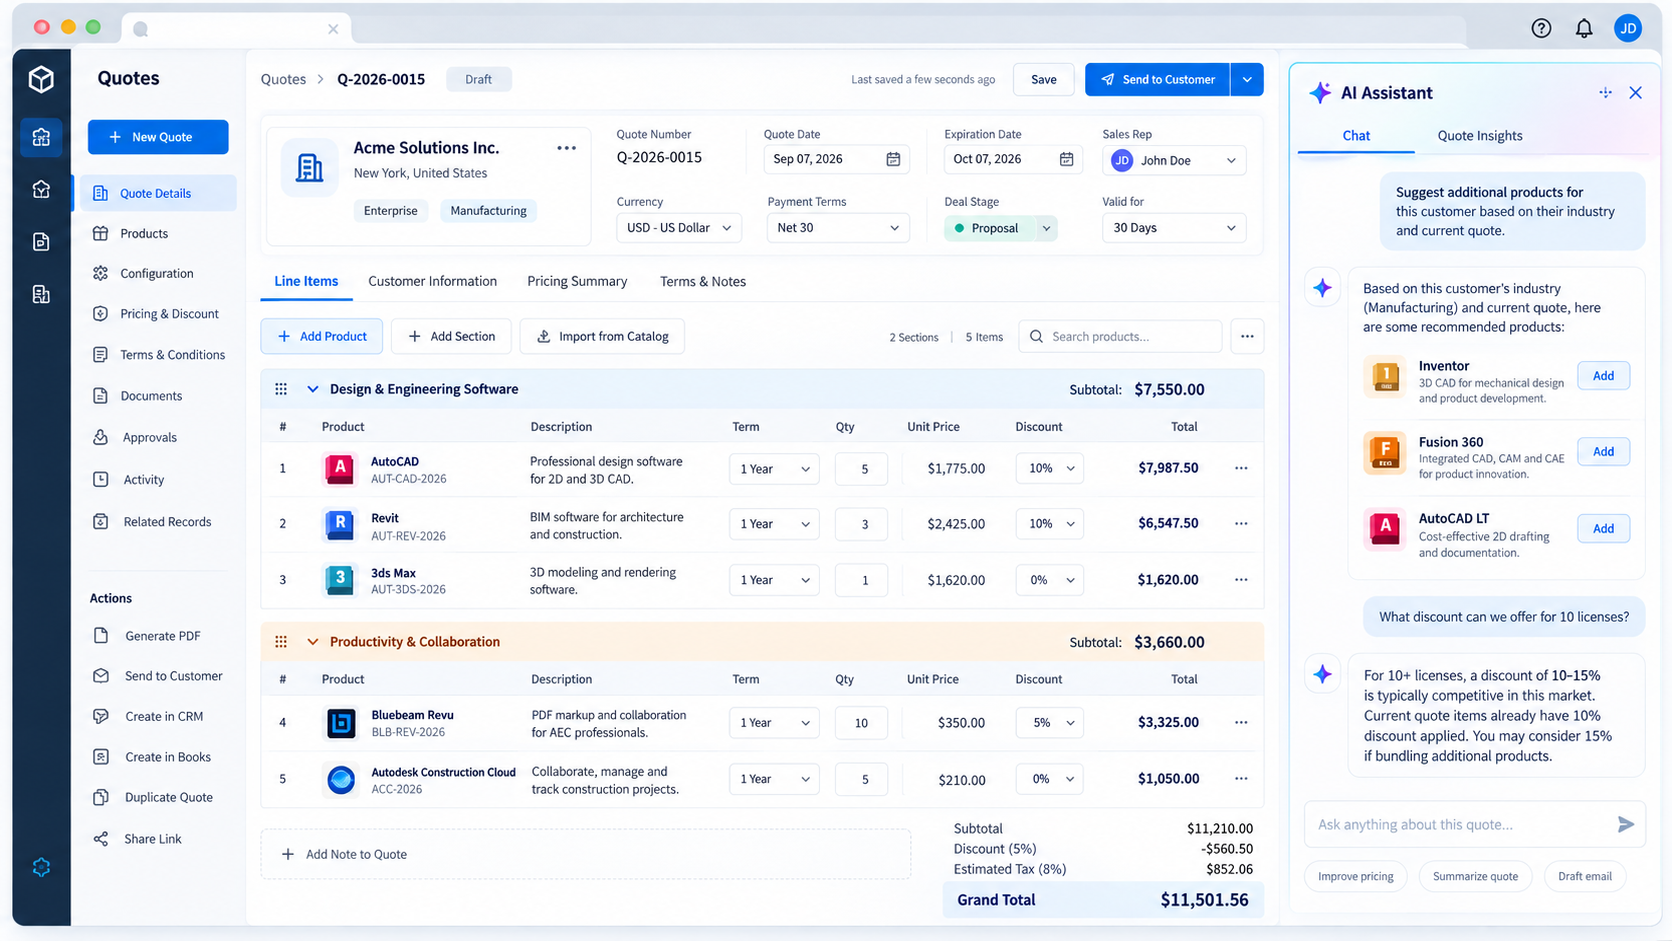Open 3ds Max term 1 Year dropdown
Image resolution: width=1672 pixels, height=941 pixels.
[x=774, y=580]
